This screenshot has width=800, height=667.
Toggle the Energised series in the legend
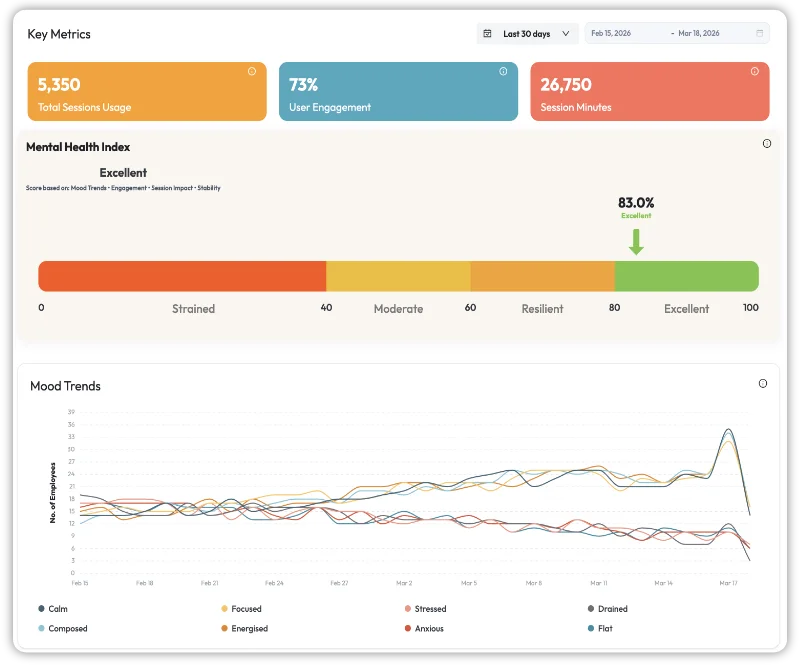(244, 629)
